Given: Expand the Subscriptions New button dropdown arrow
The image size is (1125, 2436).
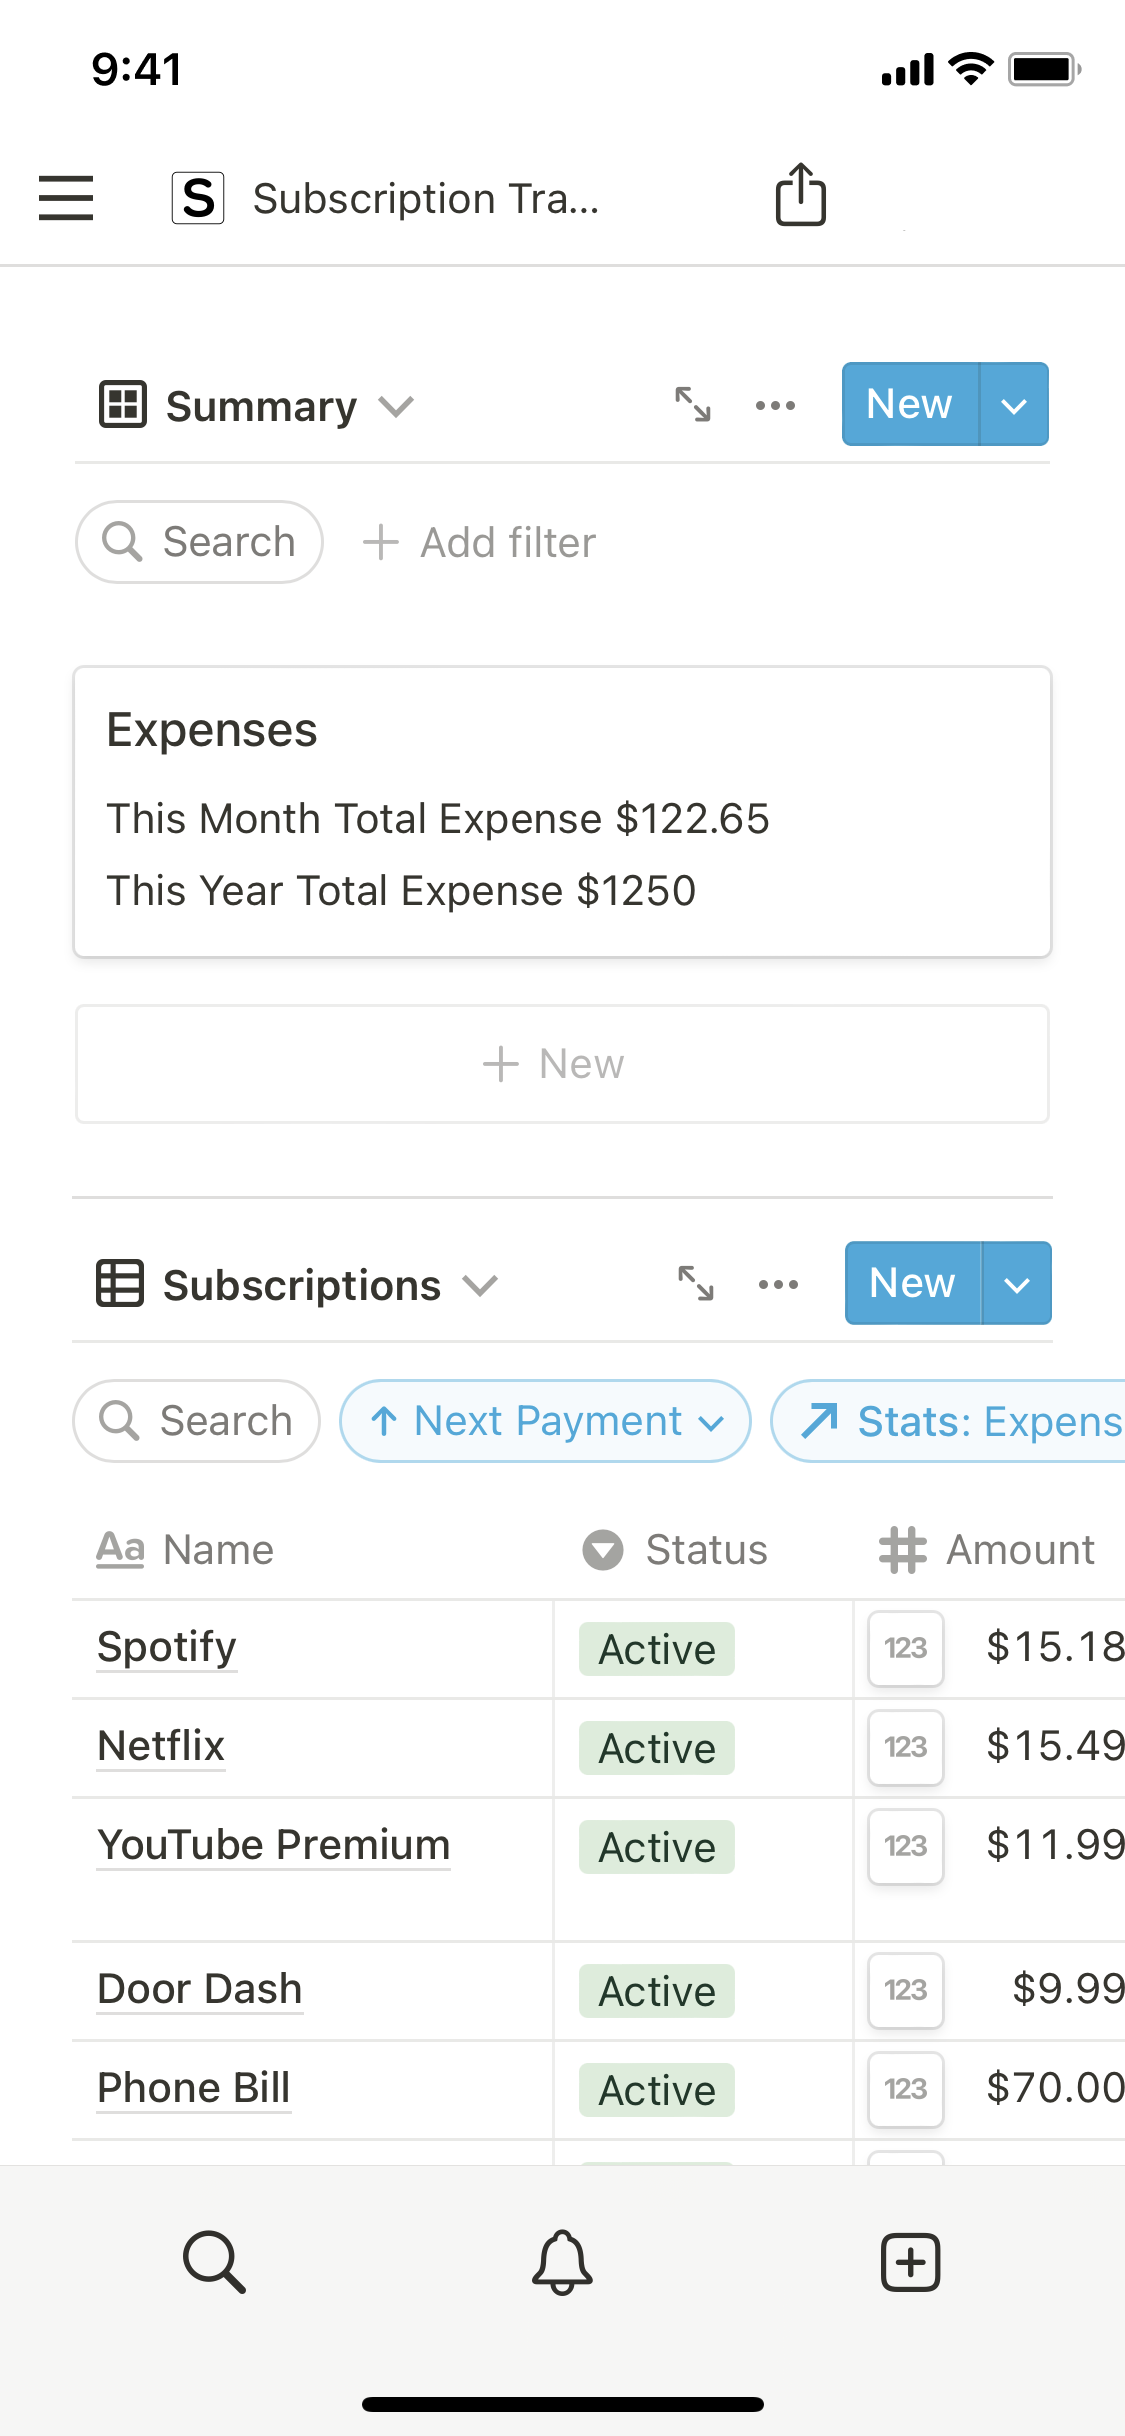Looking at the screenshot, I should pyautogui.click(x=1017, y=1284).
